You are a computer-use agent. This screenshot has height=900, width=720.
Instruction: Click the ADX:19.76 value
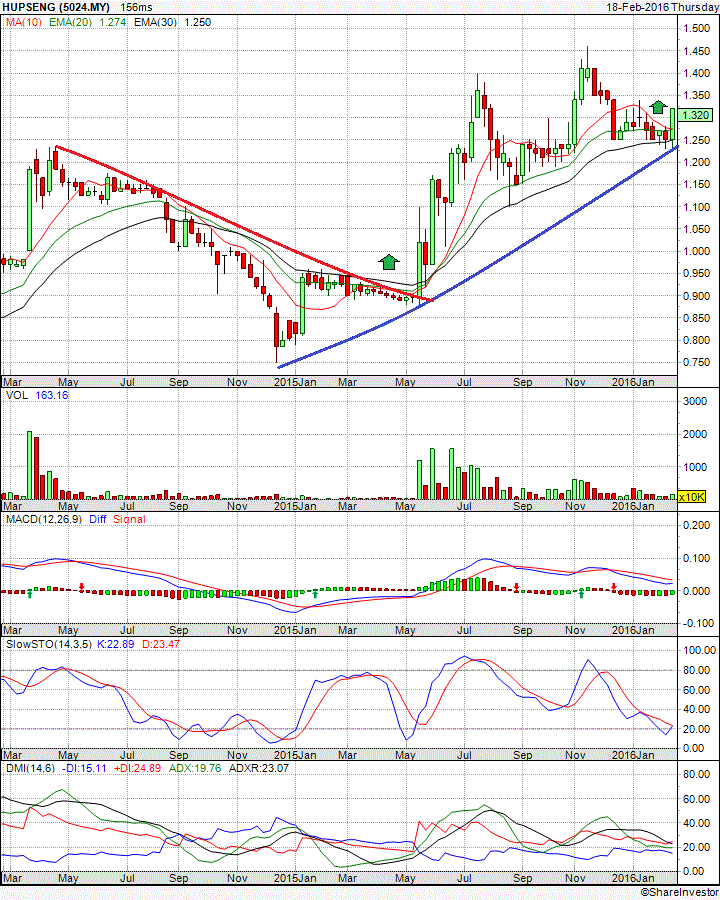[195, 768]
